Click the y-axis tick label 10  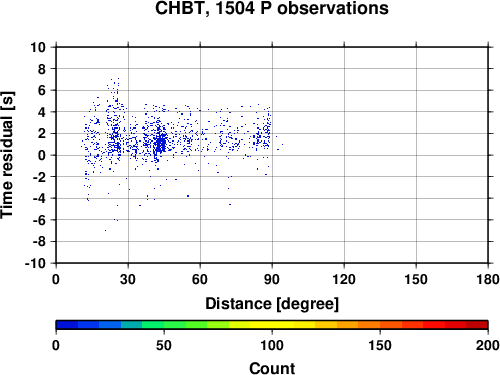coord(38,47)
